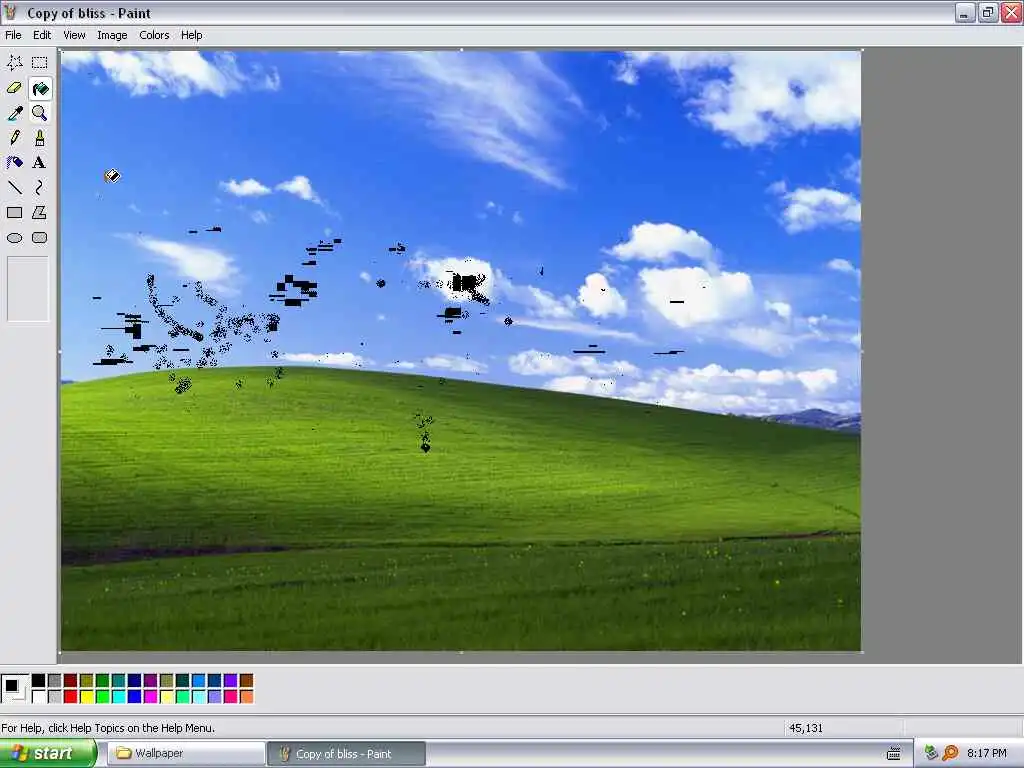This screenshot has width=1024, height=768.
Task: Pick the black swatch in the palette
Action: pos(39,680)
